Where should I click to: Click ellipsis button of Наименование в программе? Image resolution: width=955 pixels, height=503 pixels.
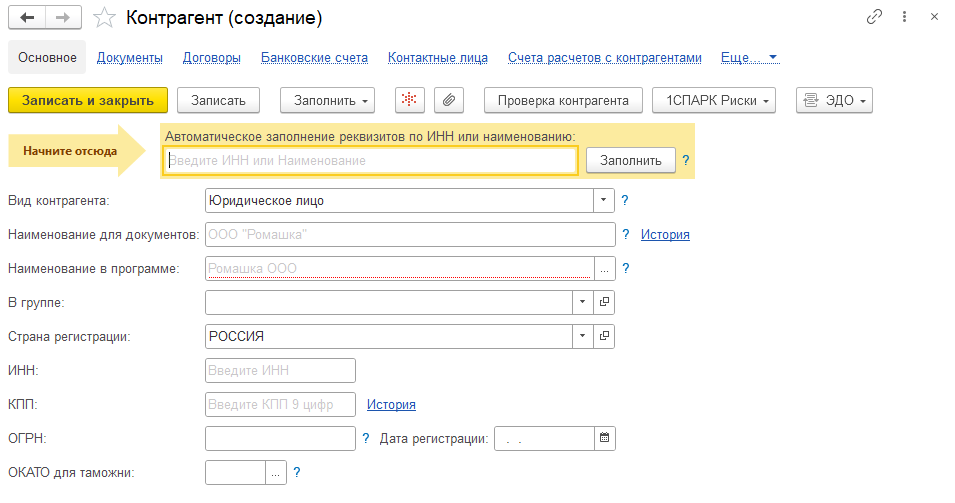pos(604,269)
